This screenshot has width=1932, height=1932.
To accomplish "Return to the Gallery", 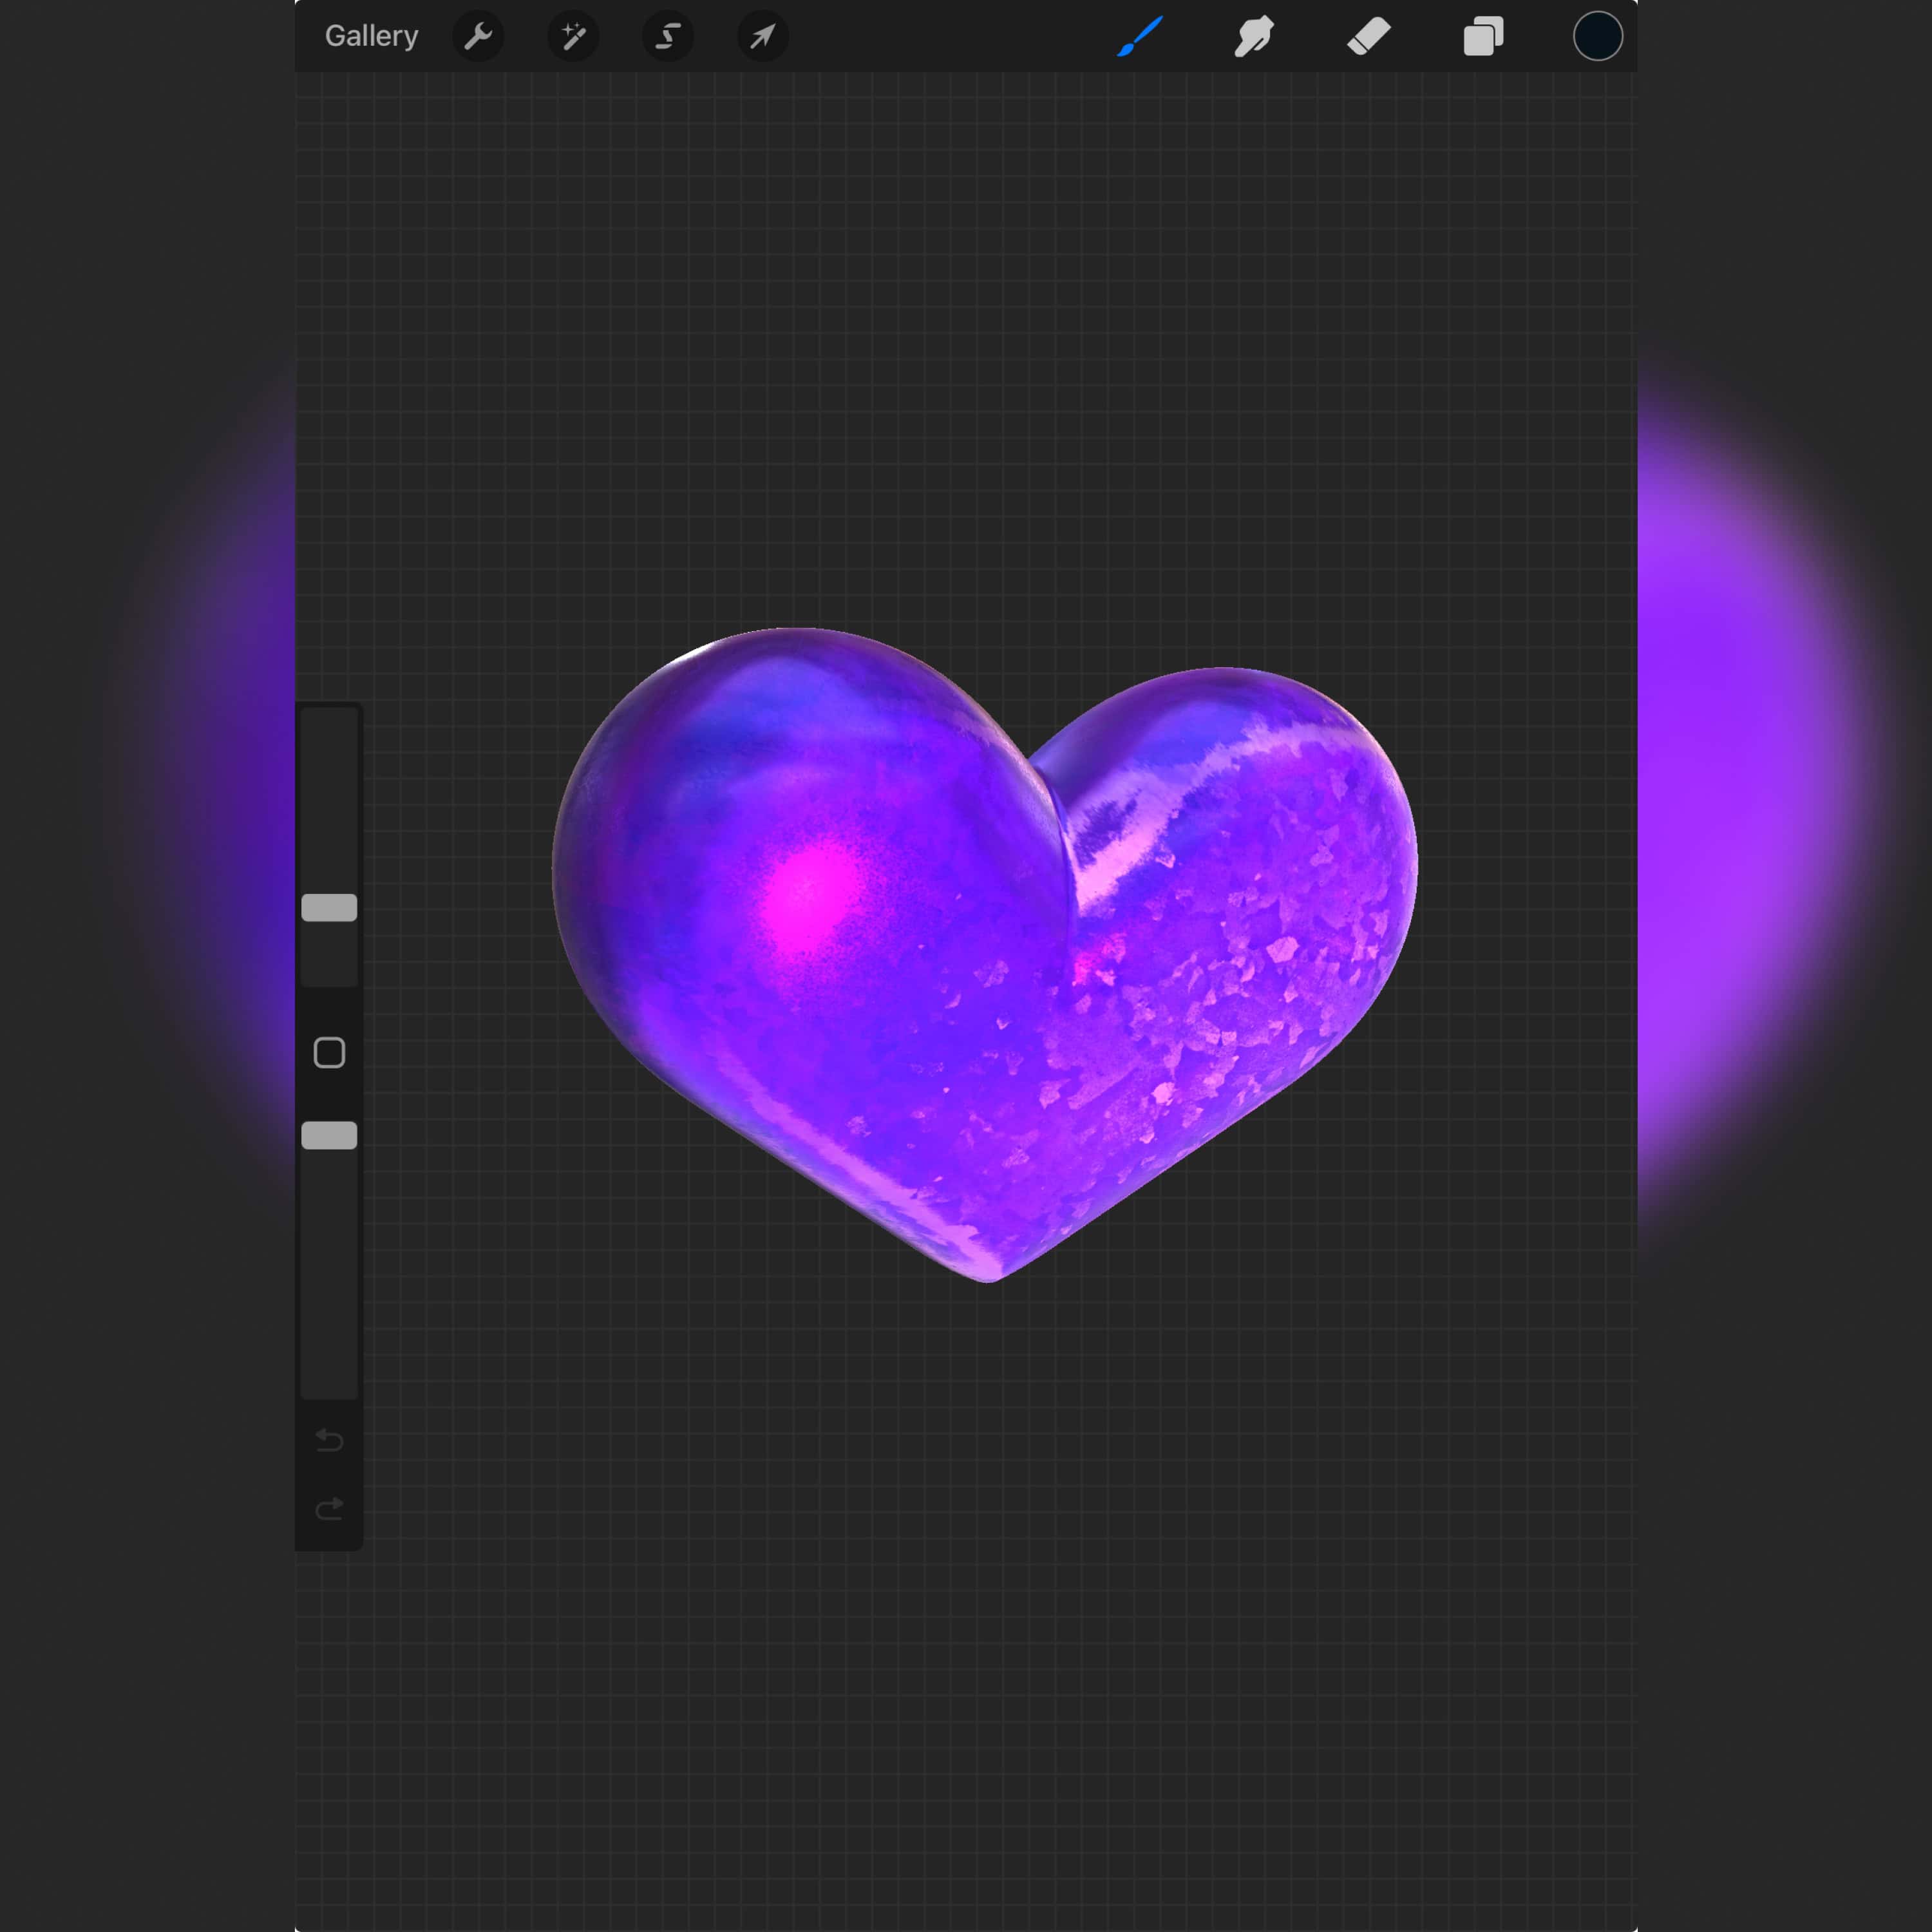I will [371, 36].
